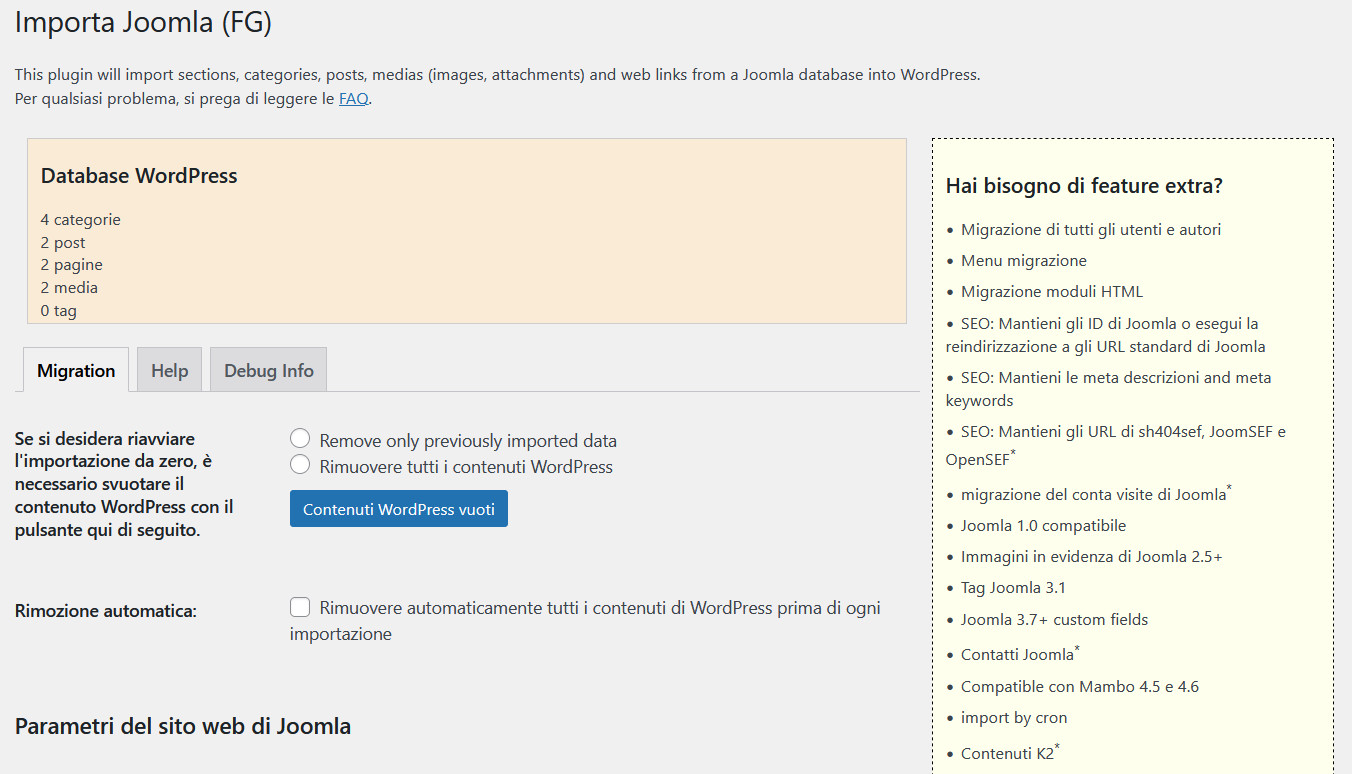
Task: Click the 'Joomla 1.0 compatibile' feature item
Action: click(1043, 526)
